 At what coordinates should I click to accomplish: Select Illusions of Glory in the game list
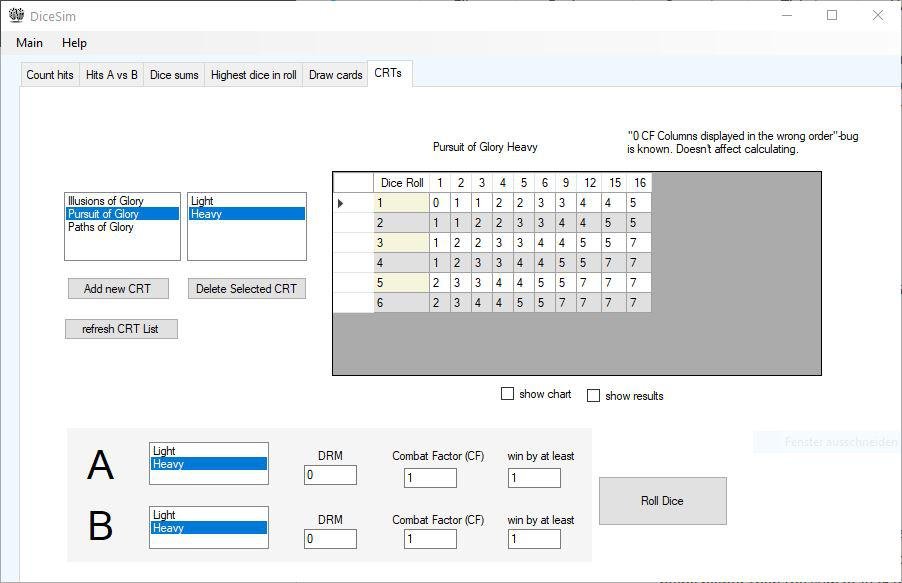click(x=122, y=200)
